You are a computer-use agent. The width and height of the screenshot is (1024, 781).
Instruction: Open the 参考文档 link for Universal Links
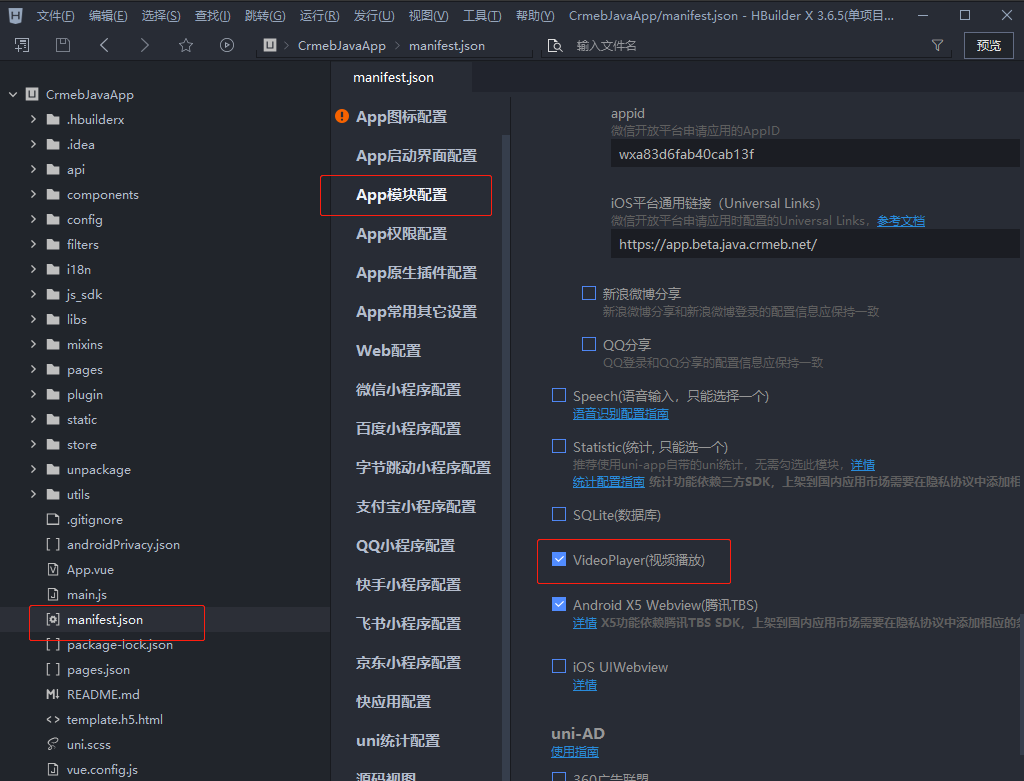coord(901,221)
